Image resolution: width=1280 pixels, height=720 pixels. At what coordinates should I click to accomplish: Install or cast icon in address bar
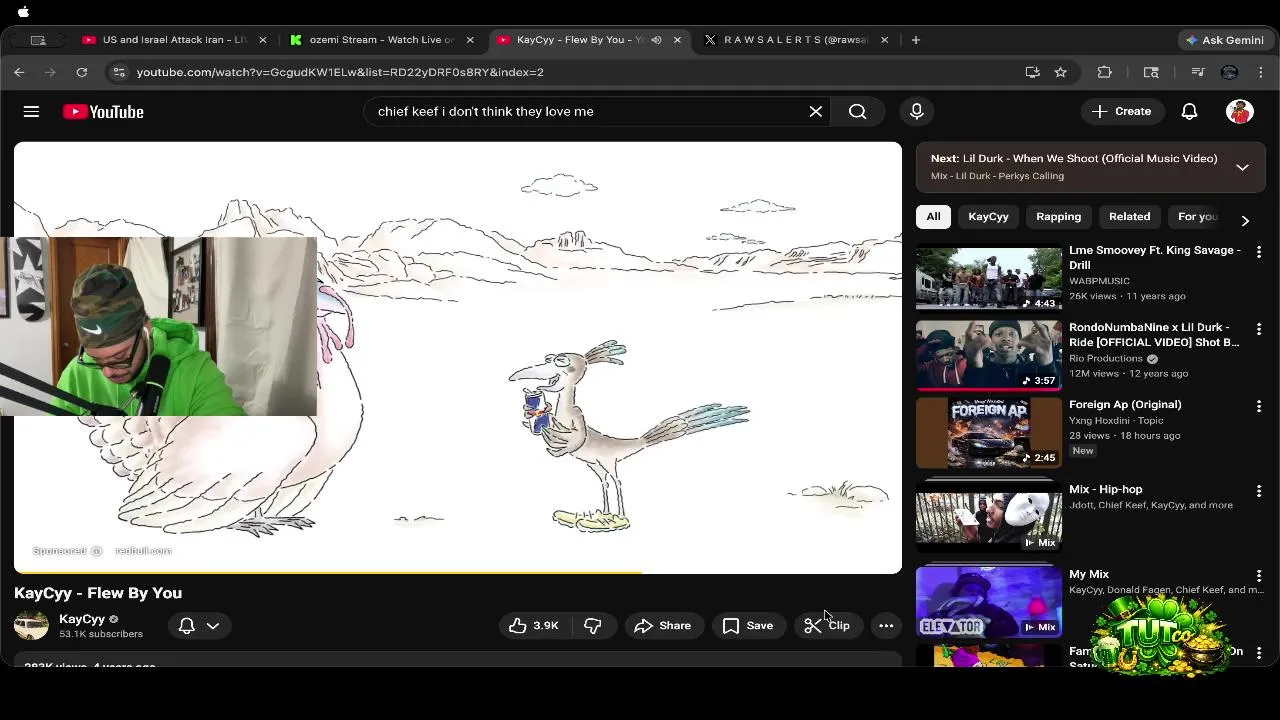[1033, 72]
